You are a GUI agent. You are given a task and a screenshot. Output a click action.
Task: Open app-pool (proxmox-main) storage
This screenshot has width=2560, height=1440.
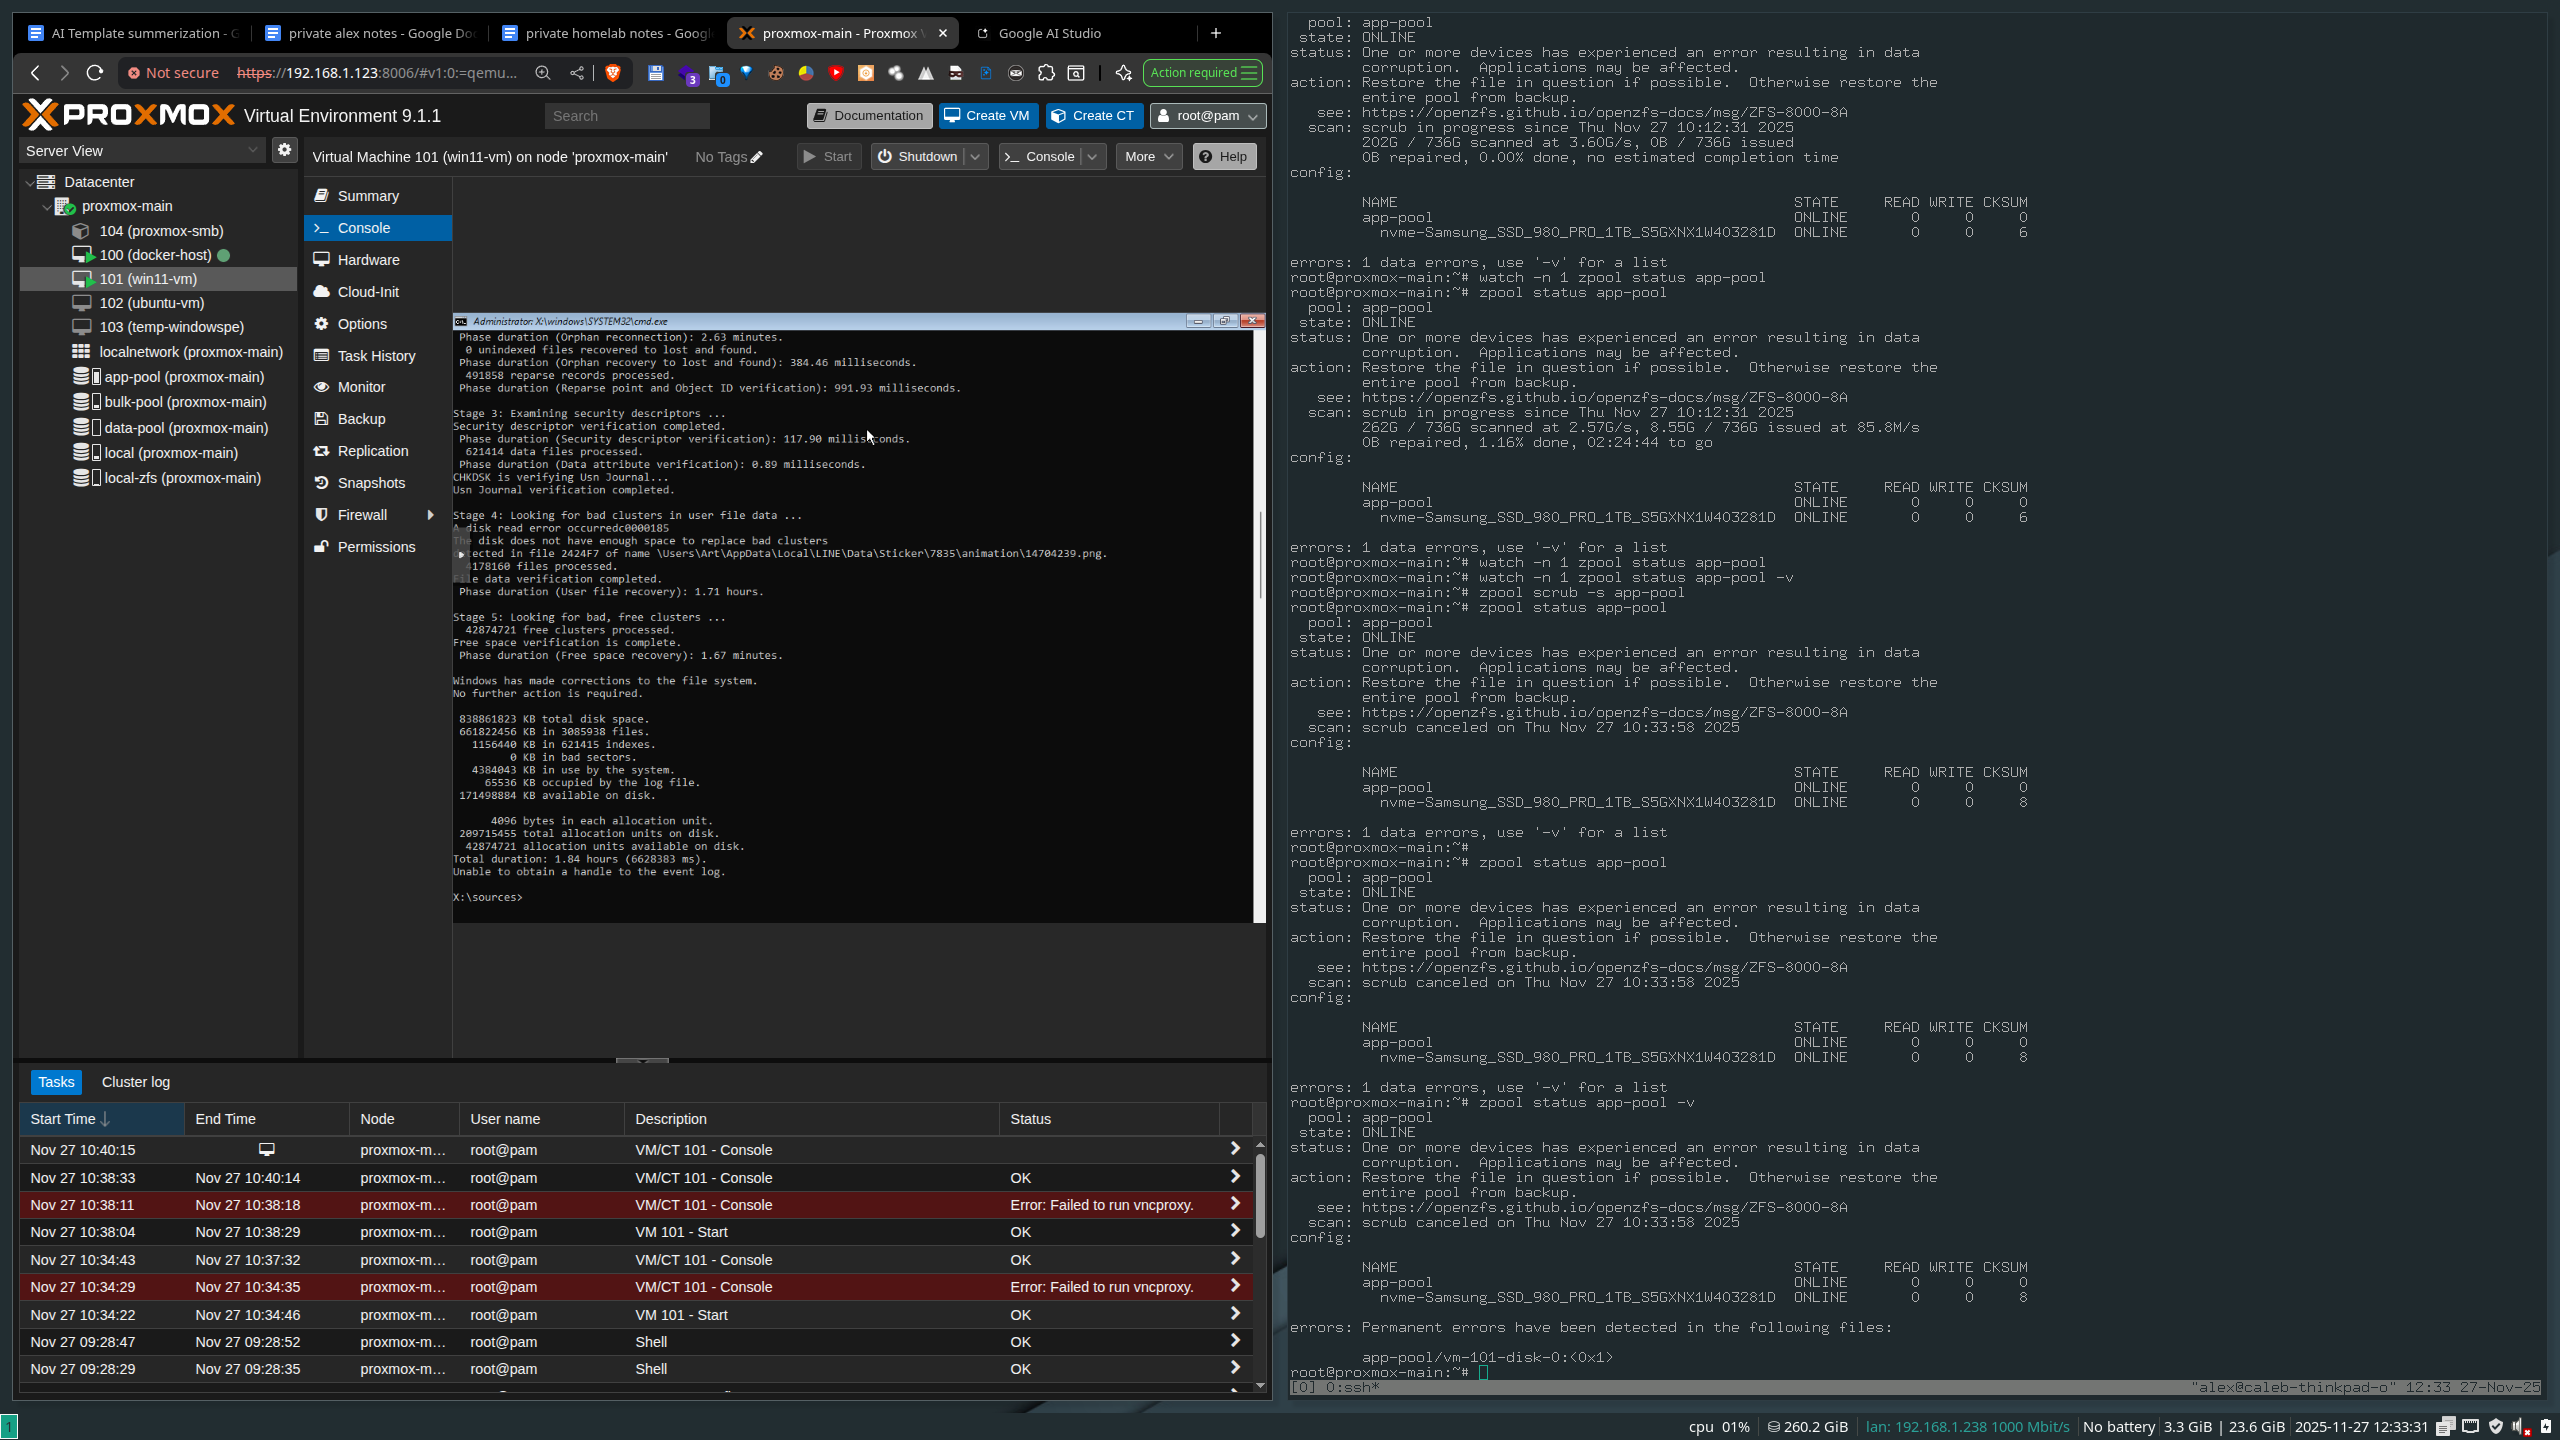coord(184,377)
